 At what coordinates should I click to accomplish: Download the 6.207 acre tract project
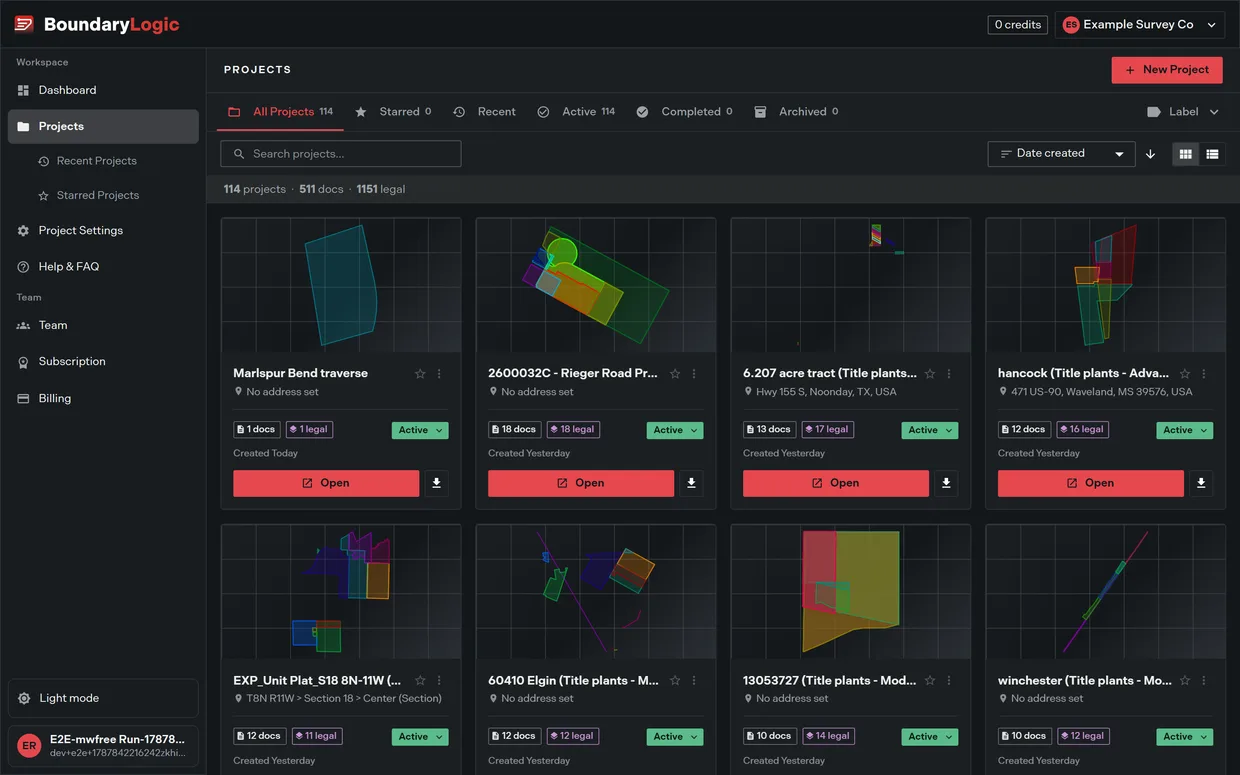[947, 483]
